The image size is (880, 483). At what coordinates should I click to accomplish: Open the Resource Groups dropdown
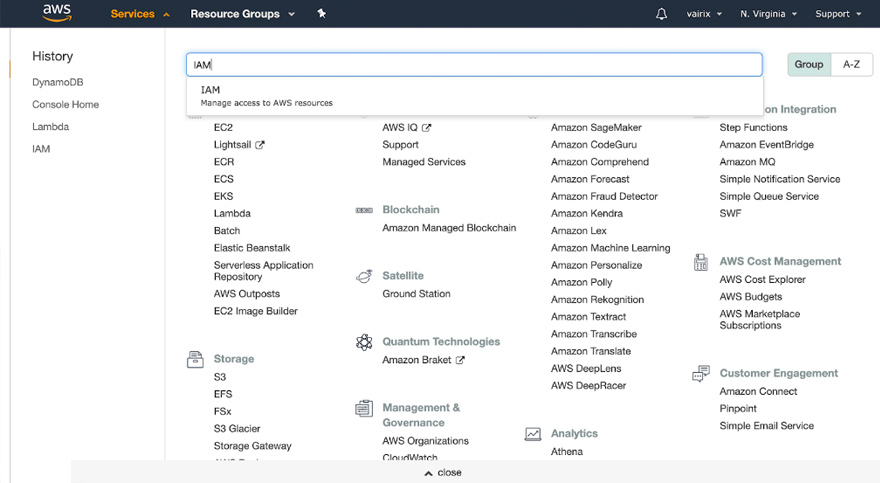(x=242, y=14)
